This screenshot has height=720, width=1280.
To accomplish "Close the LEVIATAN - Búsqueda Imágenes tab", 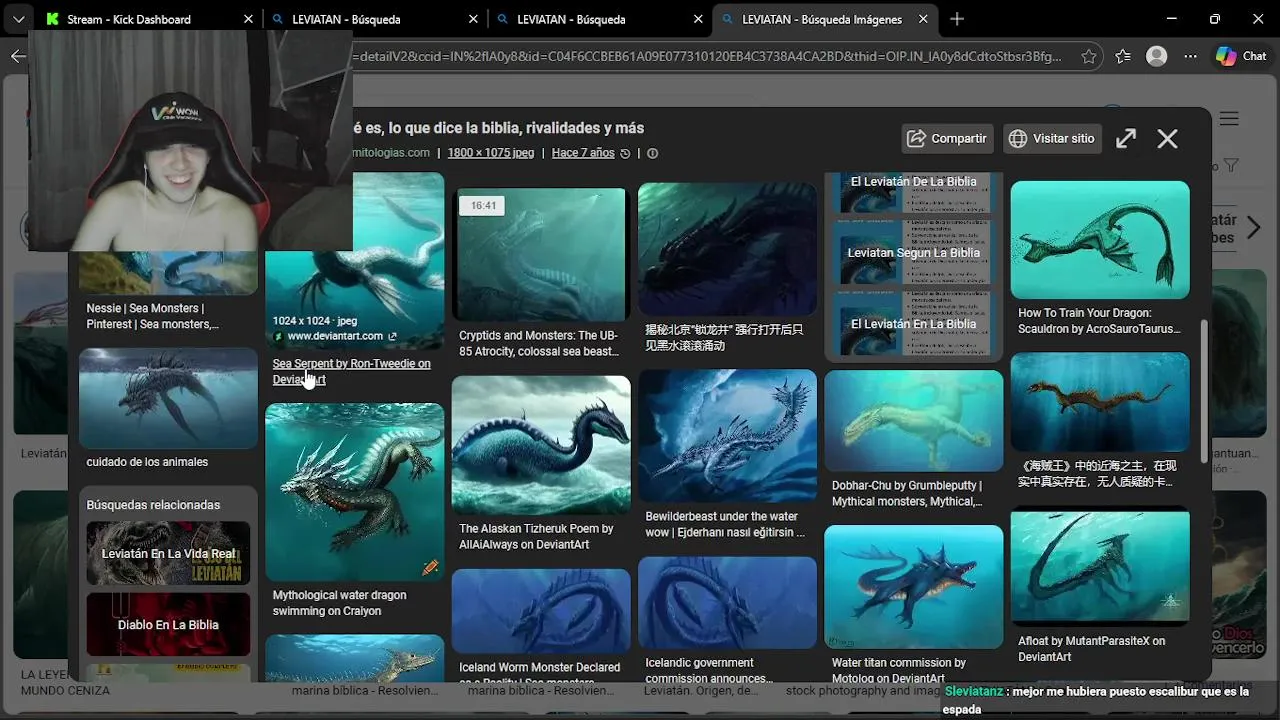I will (923, 19).
